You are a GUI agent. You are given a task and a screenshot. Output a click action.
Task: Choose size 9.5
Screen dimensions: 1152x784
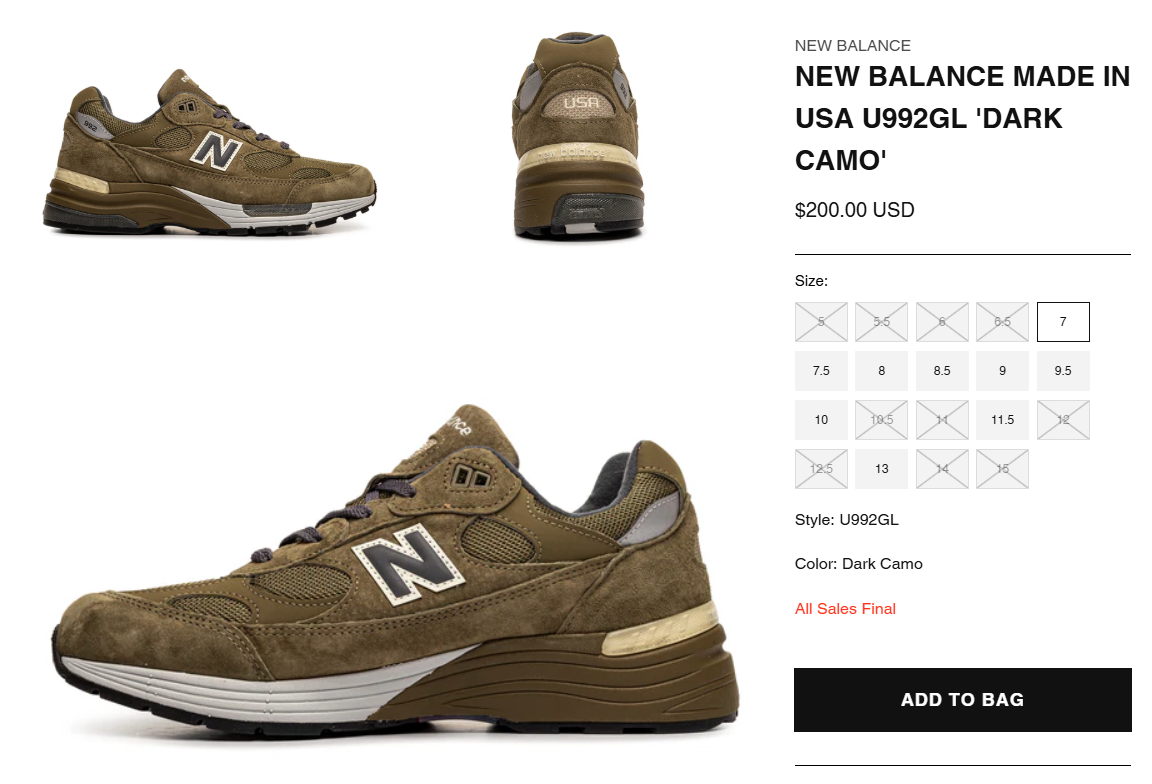tap(1063, 371)
